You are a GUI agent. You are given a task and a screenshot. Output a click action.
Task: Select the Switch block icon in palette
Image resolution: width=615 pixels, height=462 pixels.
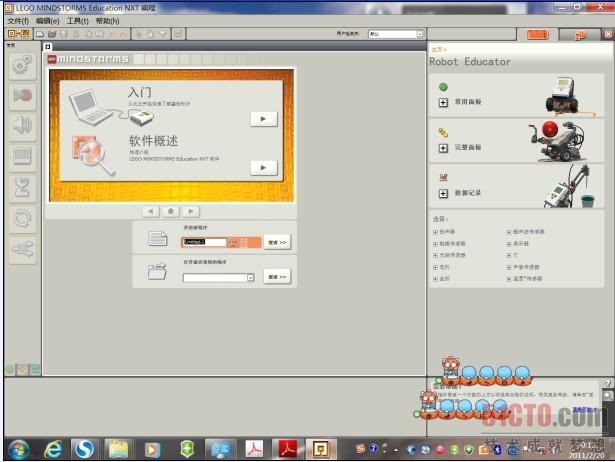(22, 249)
